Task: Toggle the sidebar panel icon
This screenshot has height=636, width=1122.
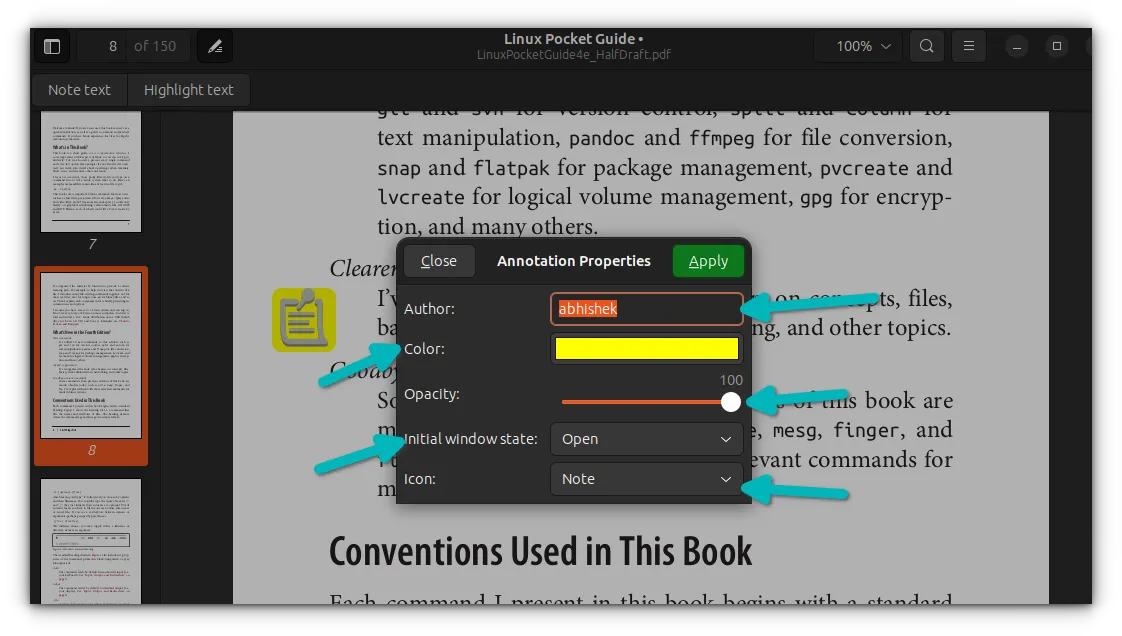Action: [52, 46]
